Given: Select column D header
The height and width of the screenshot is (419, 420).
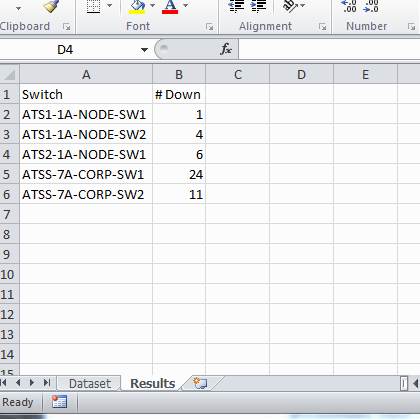Looking at the screenshot, I should (x=301, y=74).
